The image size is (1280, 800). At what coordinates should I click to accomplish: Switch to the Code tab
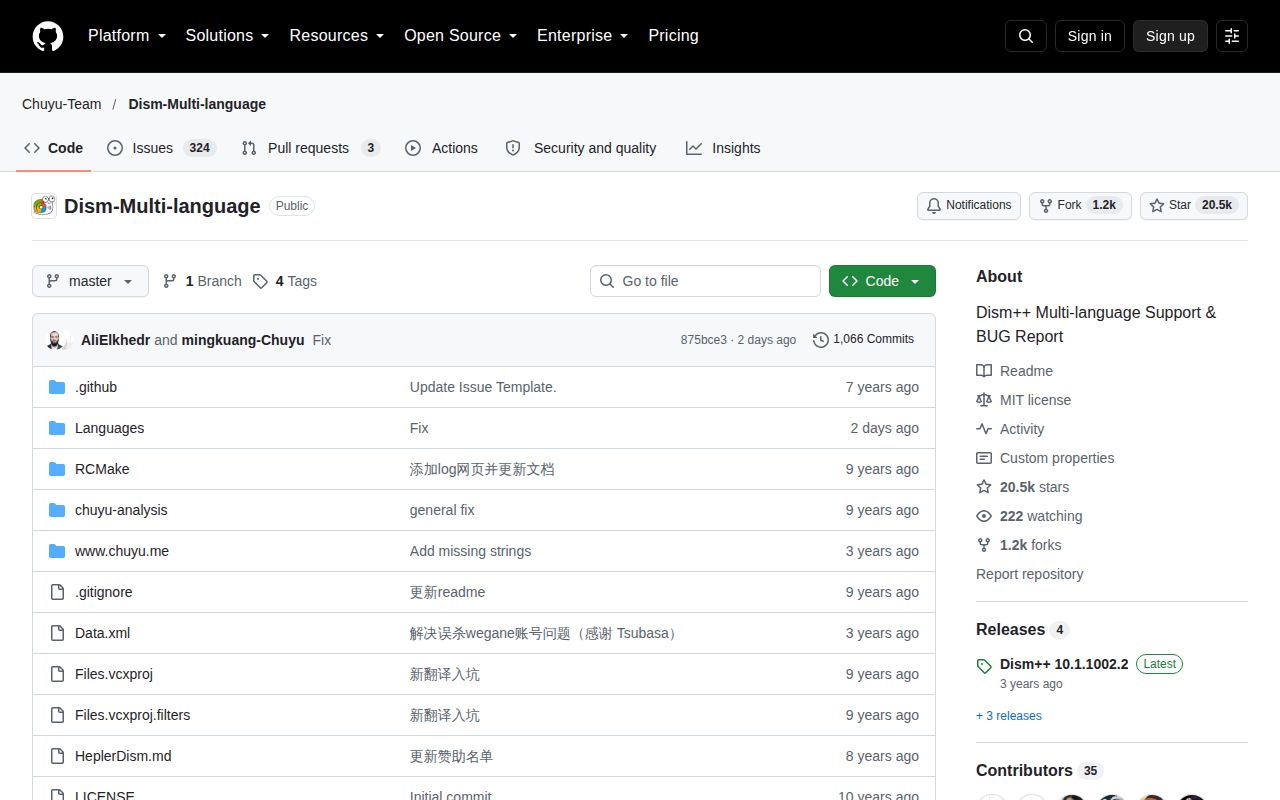point(54,148)
